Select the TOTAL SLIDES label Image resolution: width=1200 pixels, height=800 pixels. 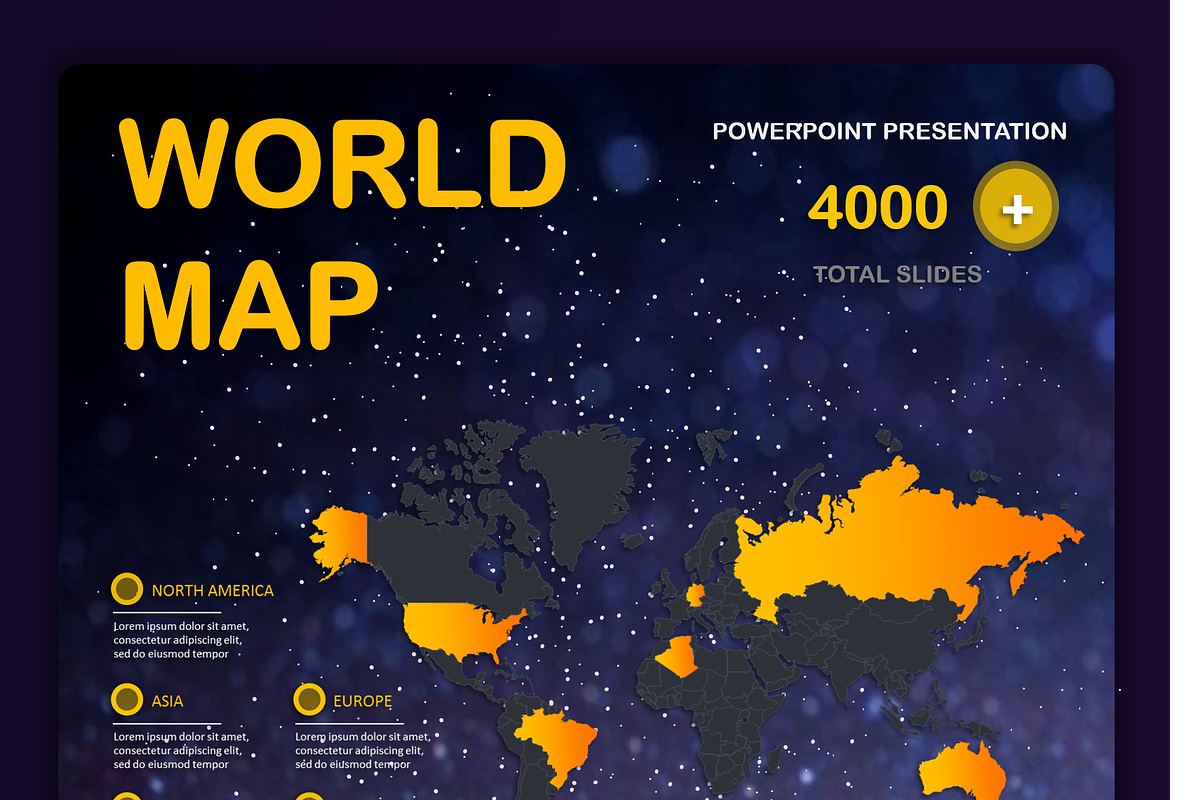click(895, 274)
